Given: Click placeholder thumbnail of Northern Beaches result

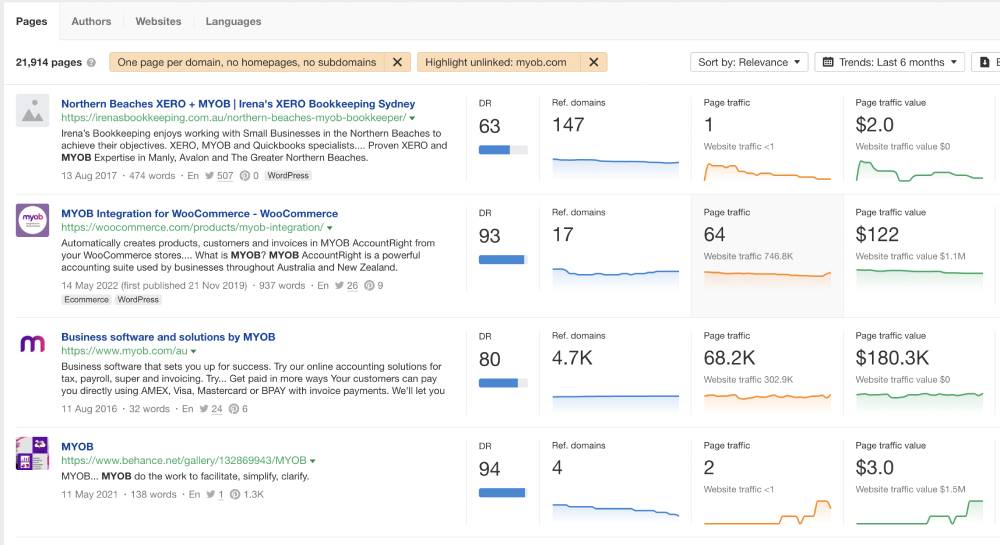Looking at the screenshot, I should (x=33, y=110).
